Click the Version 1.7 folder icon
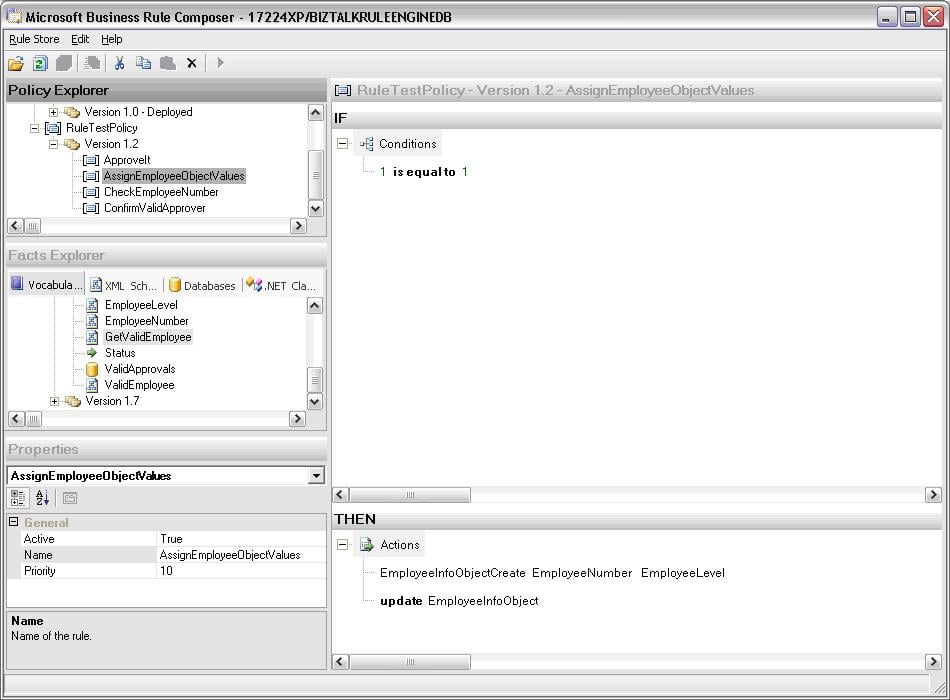This screenshot has height=700, width=950. pyautogui.click(x=73, y=401)
